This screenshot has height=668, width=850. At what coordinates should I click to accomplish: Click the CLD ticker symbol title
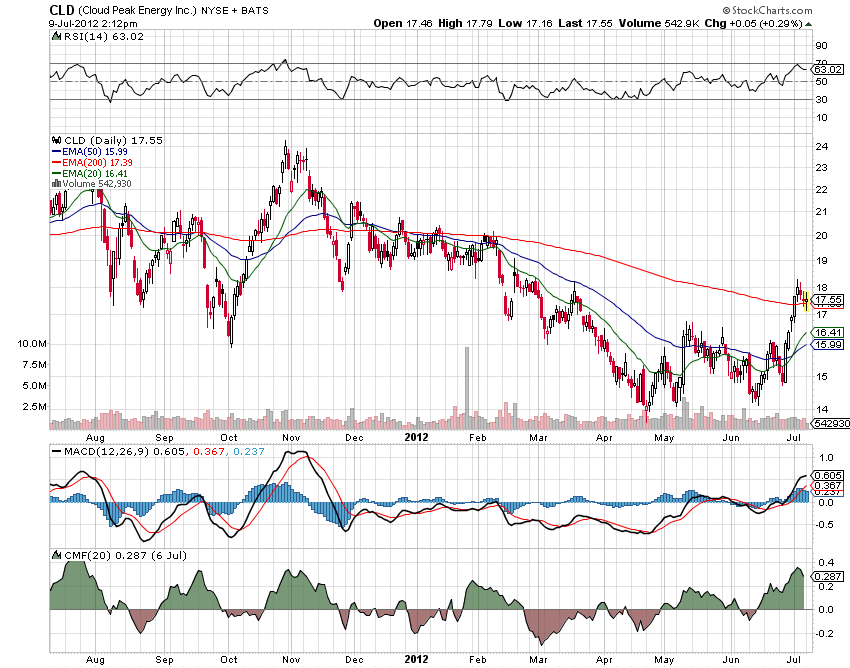(x=62, y=10)
